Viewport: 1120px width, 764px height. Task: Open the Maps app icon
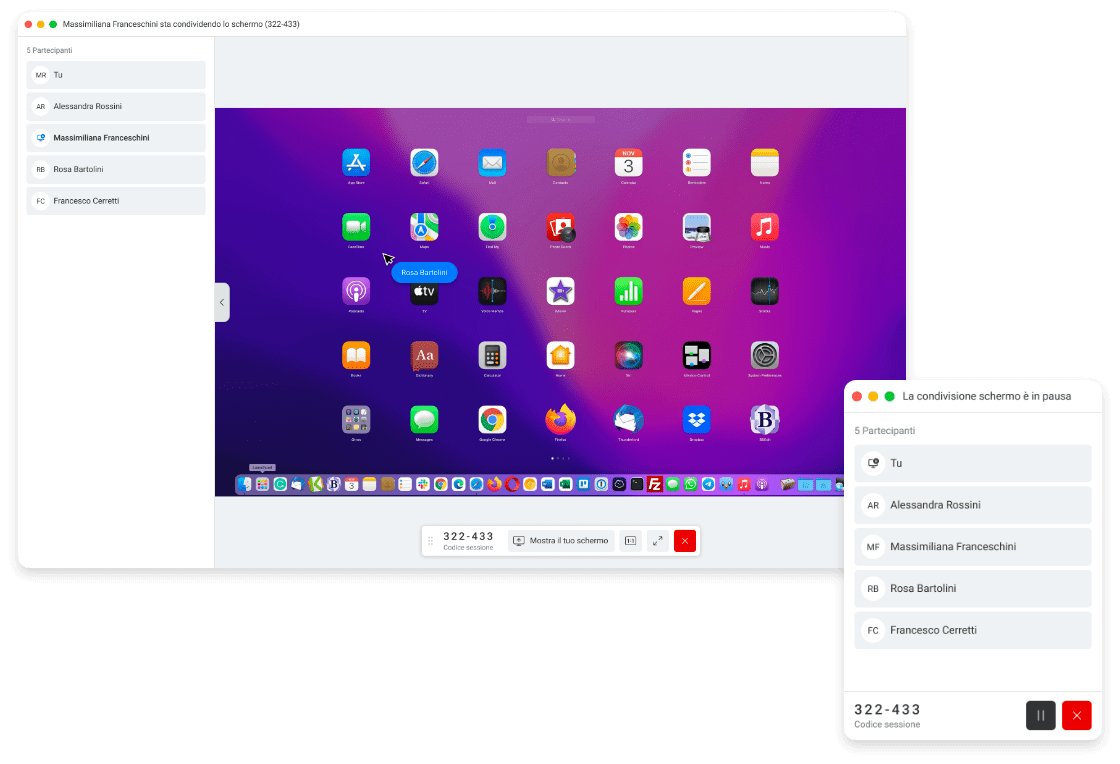pyautogui.click(x=424, y=227)
